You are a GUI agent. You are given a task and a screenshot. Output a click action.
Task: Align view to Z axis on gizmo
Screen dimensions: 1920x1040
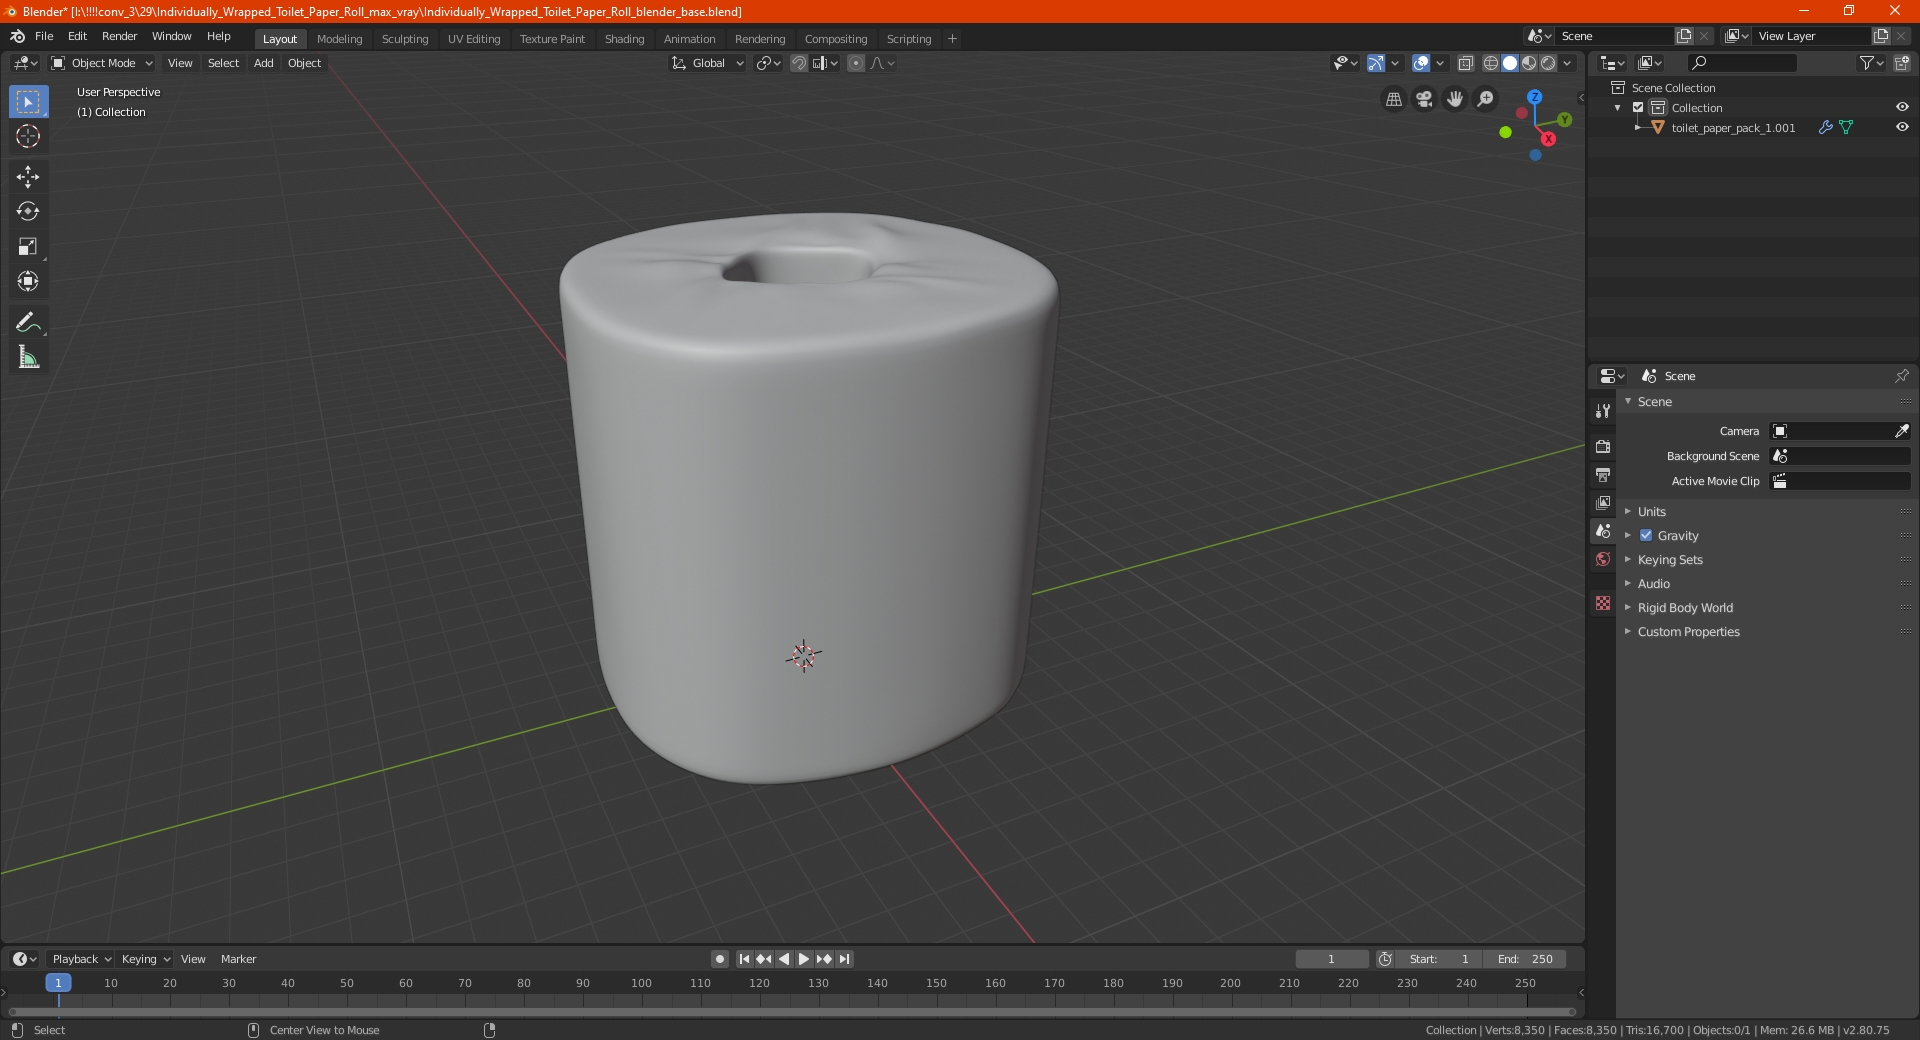point(1534,97)
